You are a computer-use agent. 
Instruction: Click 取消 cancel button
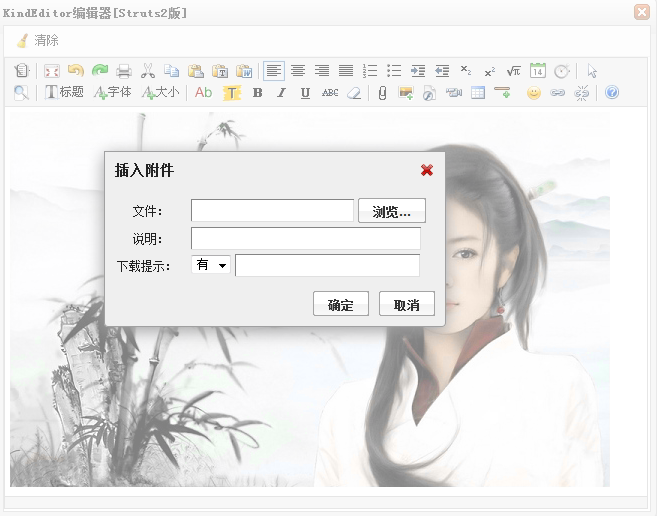click(406, 304)
